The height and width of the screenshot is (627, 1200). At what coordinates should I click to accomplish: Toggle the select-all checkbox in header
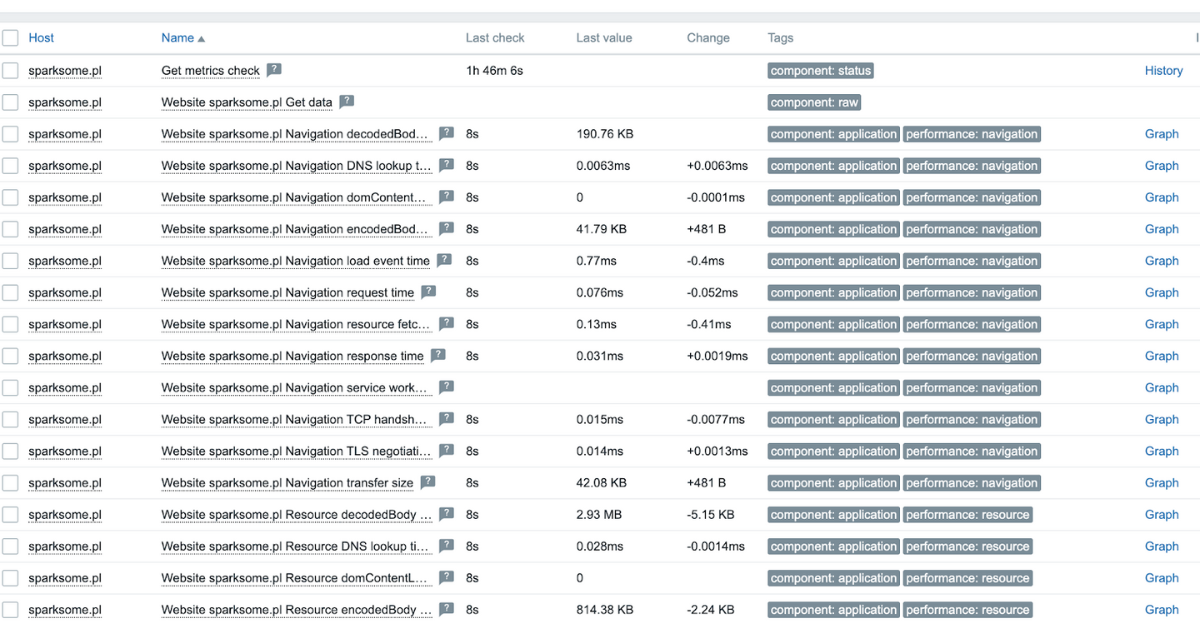[10, 38]
